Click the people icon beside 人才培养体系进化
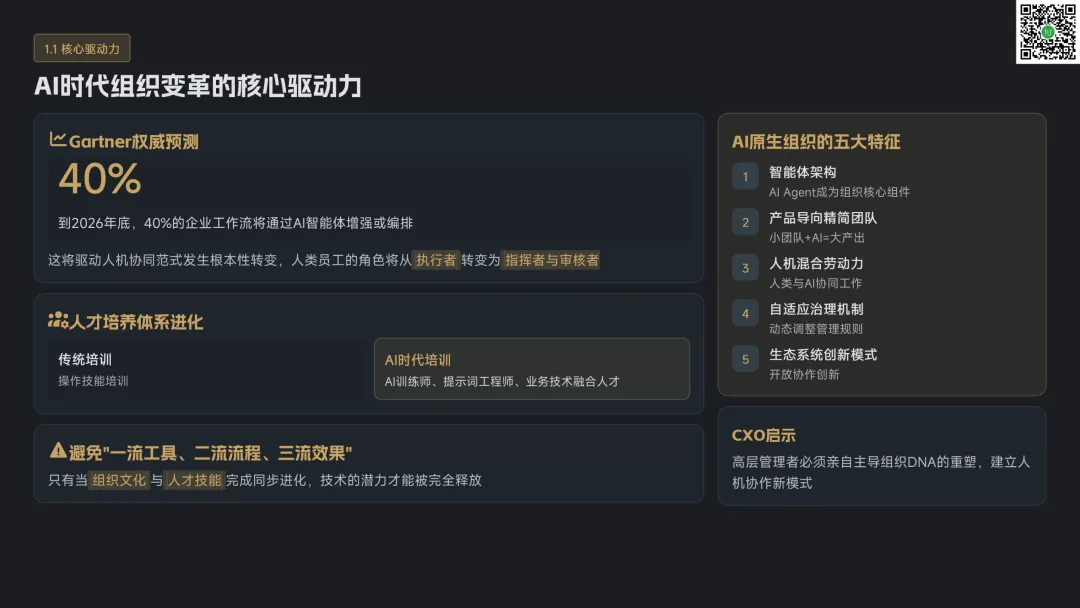Viewport: 1080px width, 608px height. click(x=57, y=321)
